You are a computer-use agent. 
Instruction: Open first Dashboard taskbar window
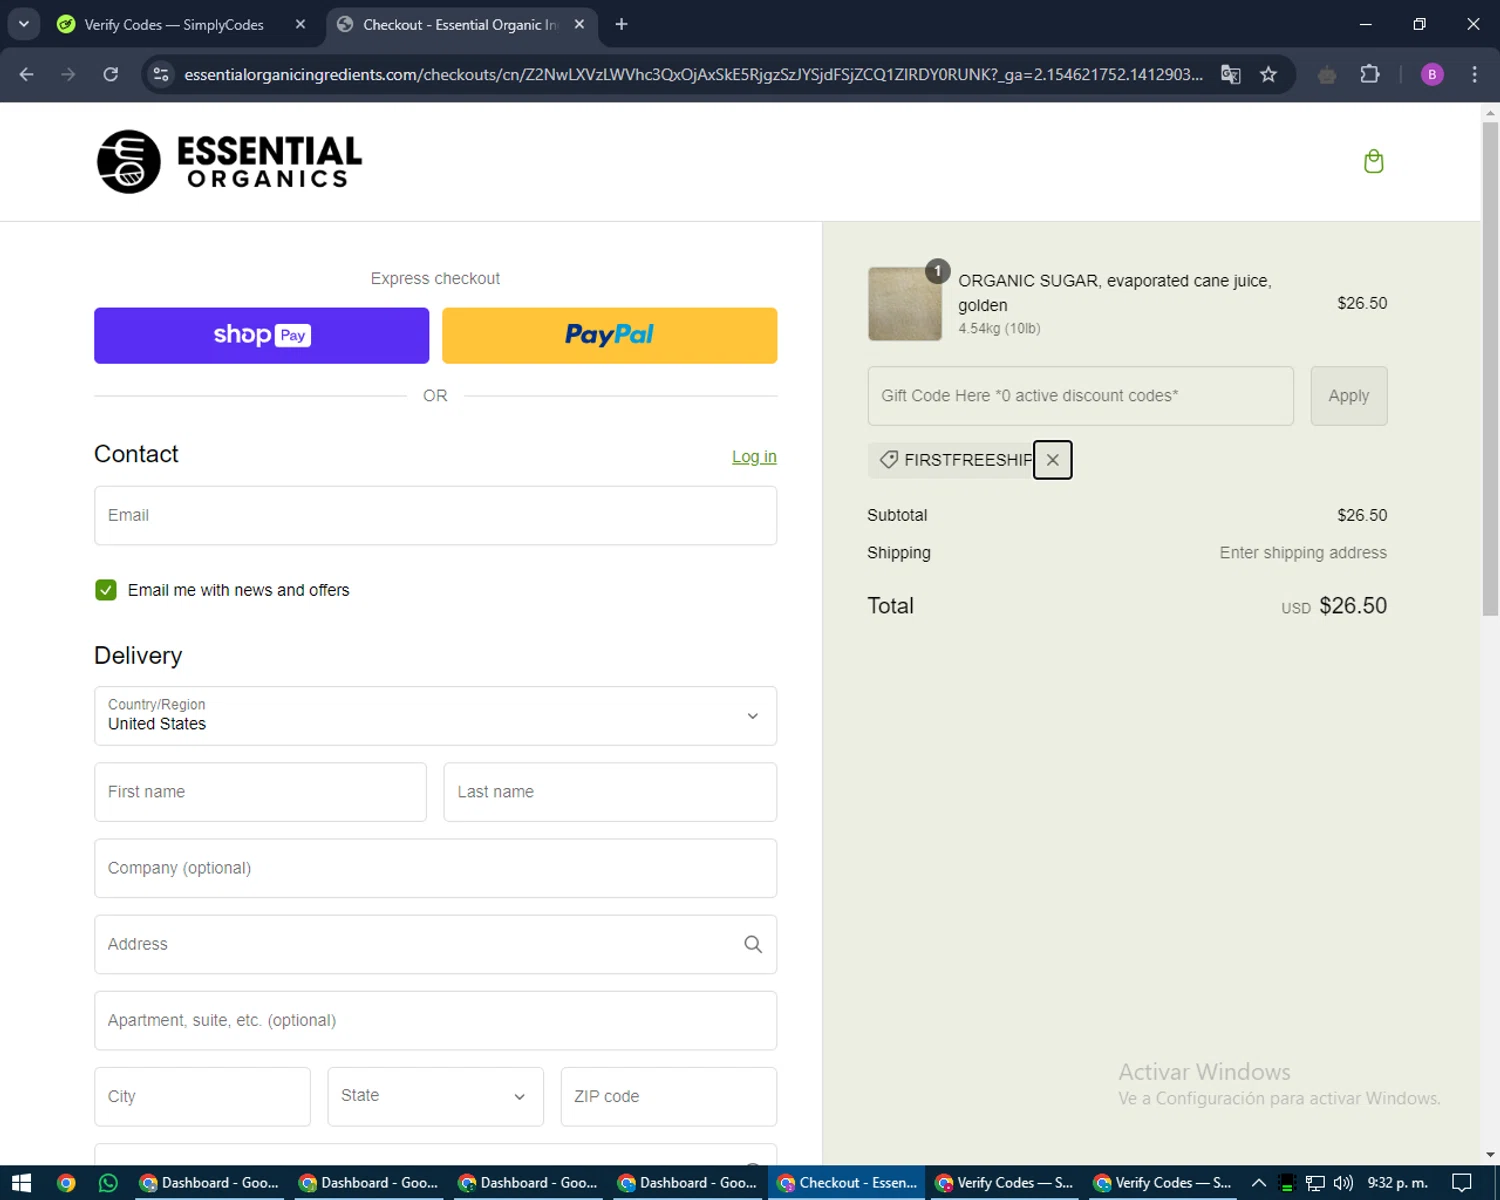tap(209, 1183)
